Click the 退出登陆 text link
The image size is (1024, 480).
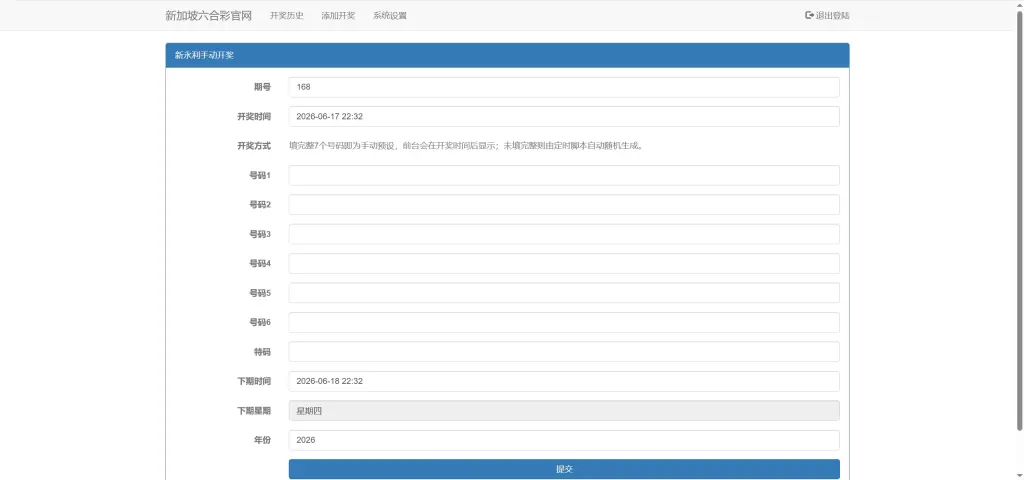pyautogui.click(x=833, y=16)
